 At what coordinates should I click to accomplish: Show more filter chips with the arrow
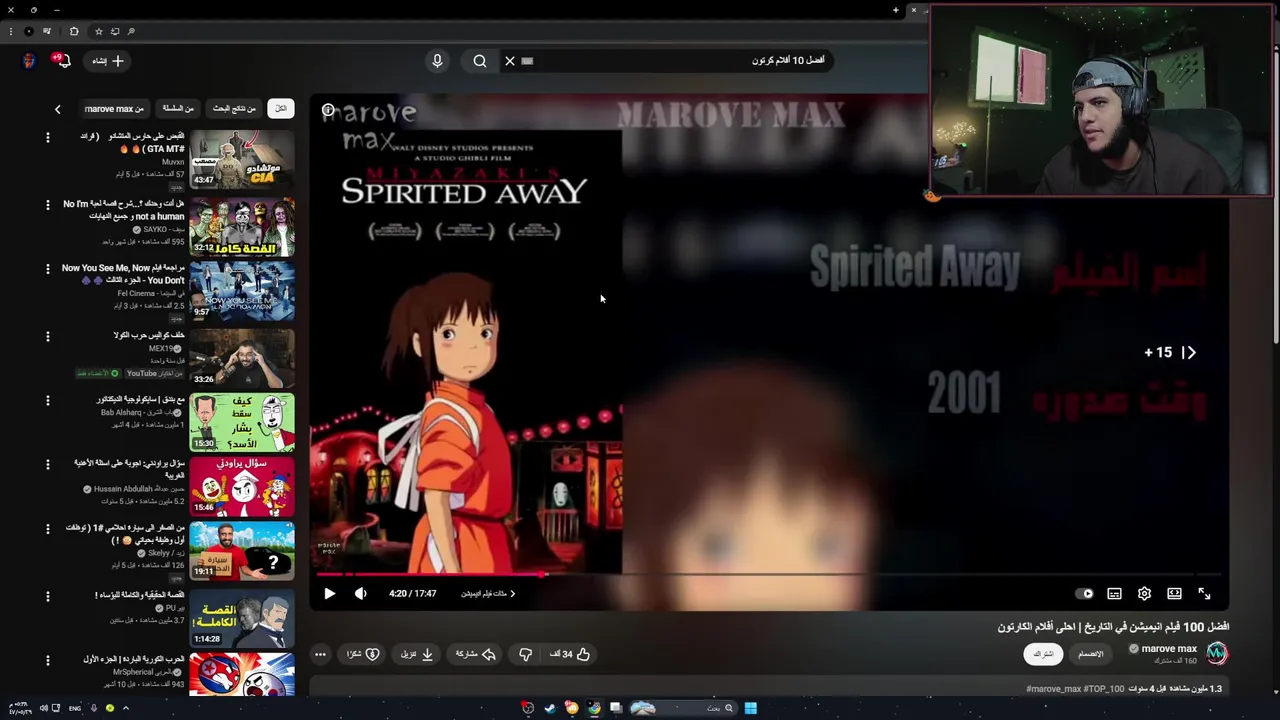(57, 109)
